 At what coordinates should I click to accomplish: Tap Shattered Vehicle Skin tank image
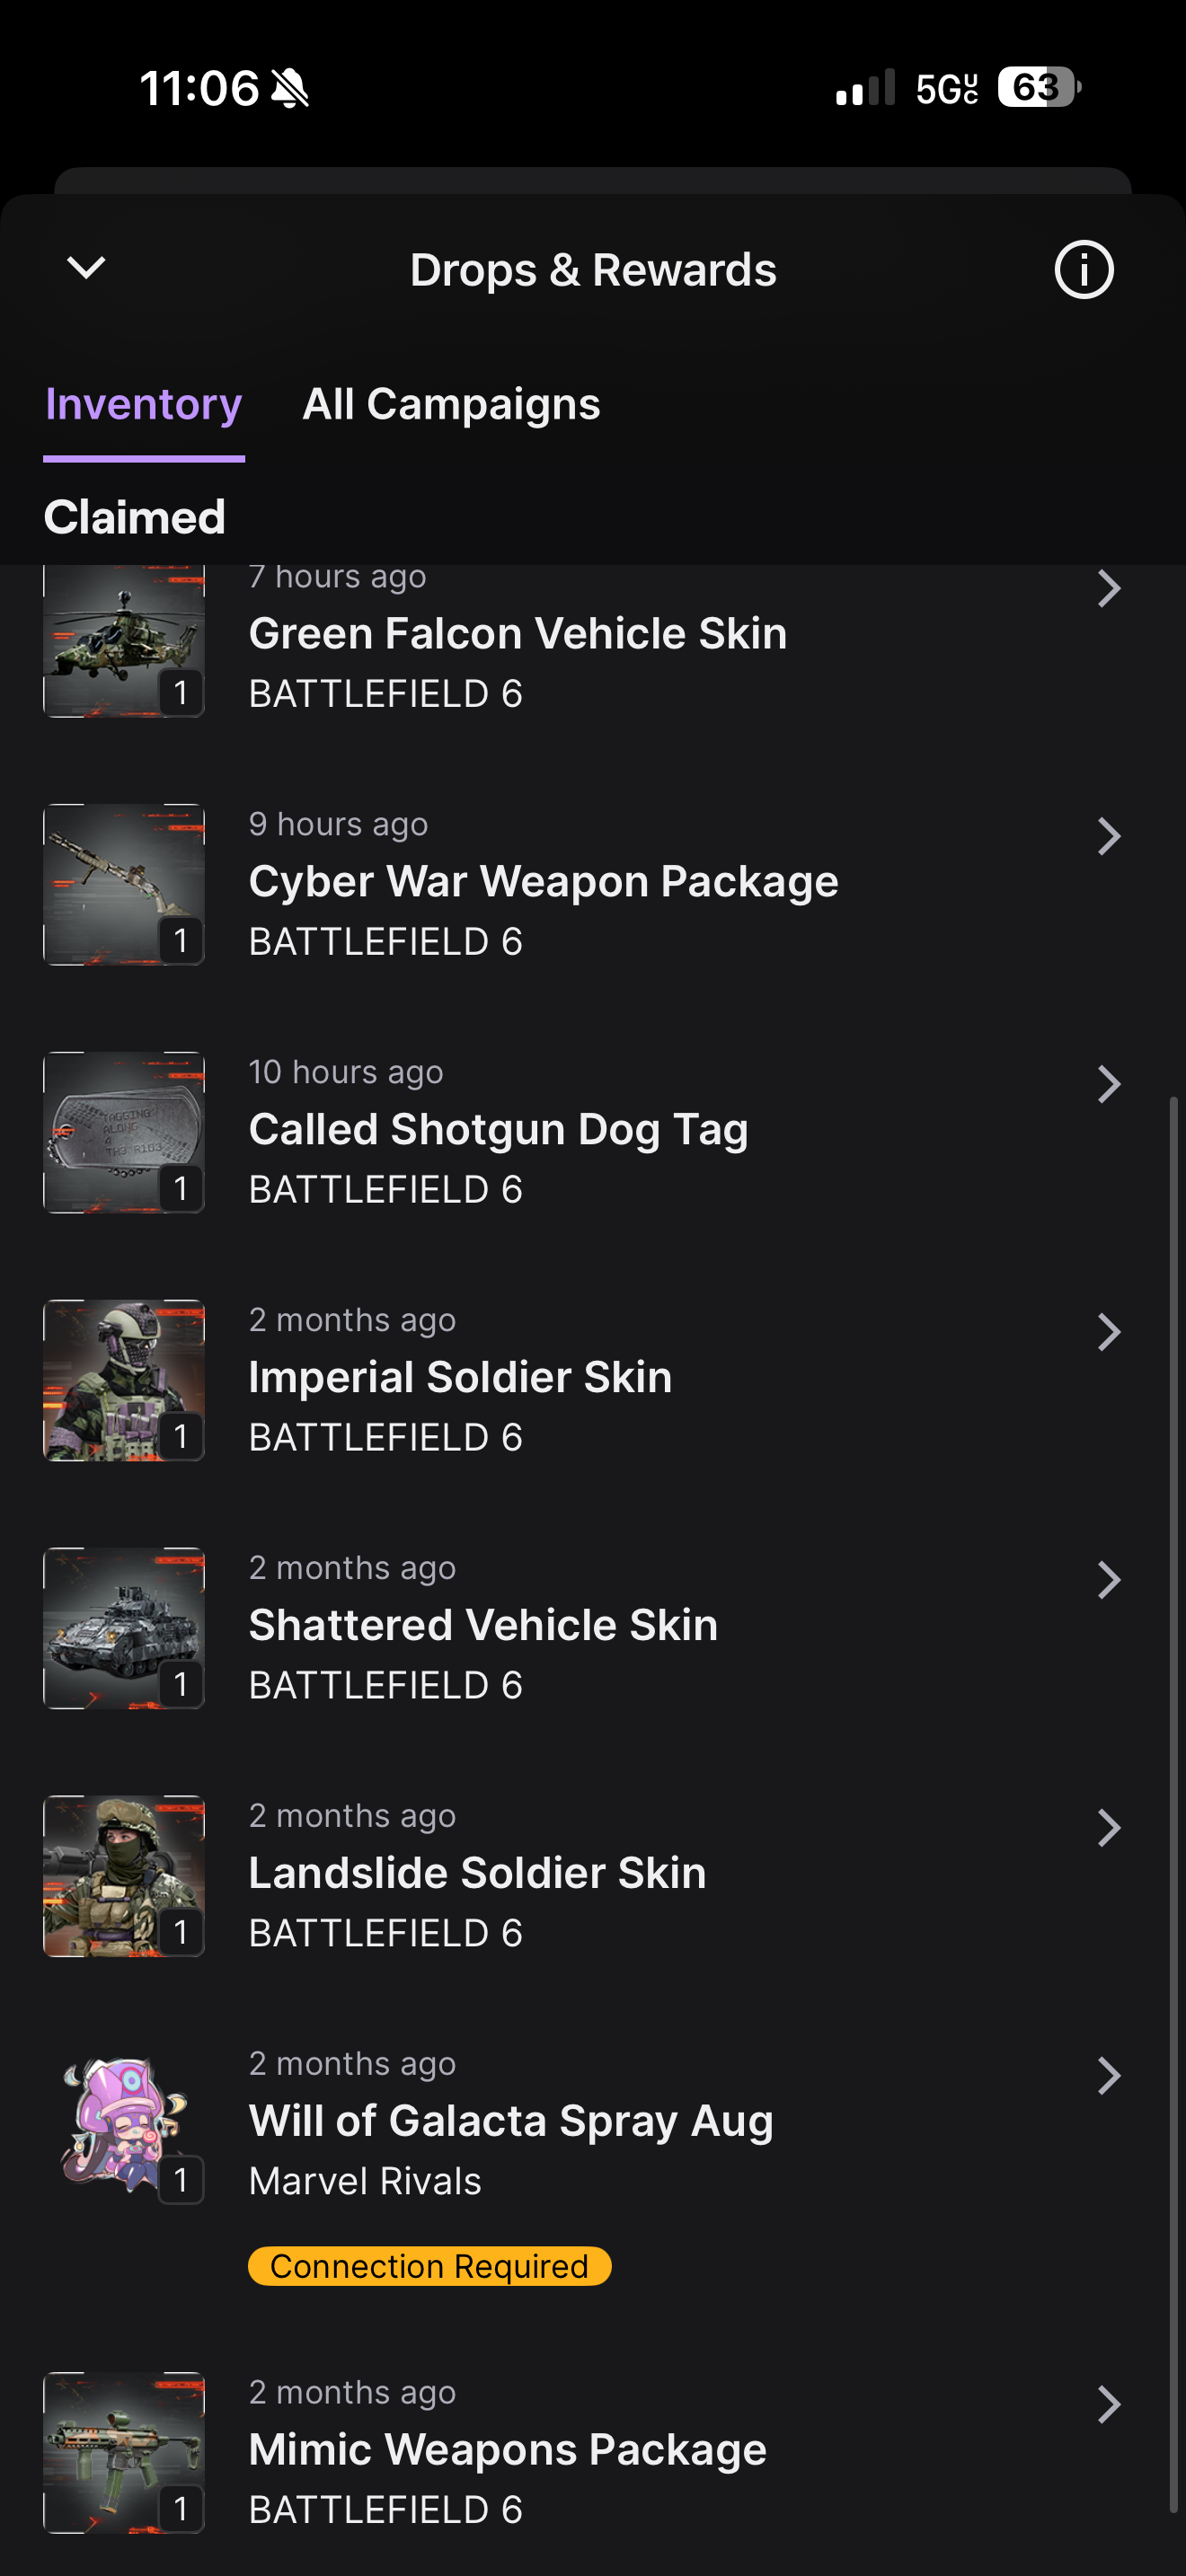123,1629
